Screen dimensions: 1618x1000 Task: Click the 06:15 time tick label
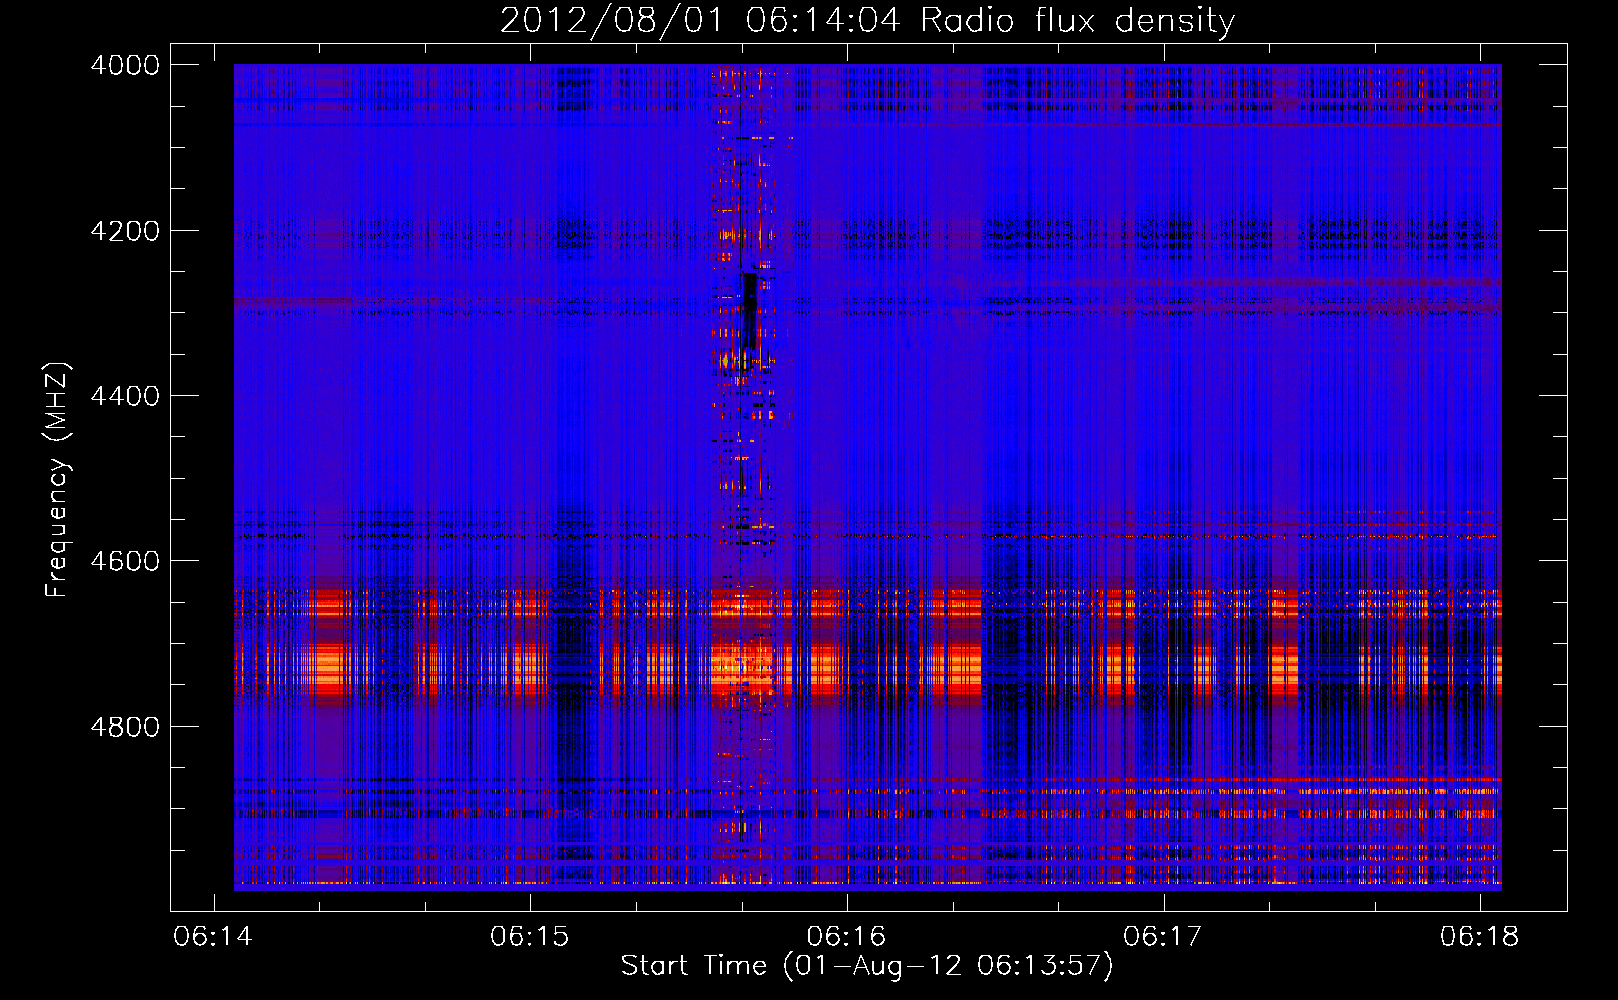point(530,937)
